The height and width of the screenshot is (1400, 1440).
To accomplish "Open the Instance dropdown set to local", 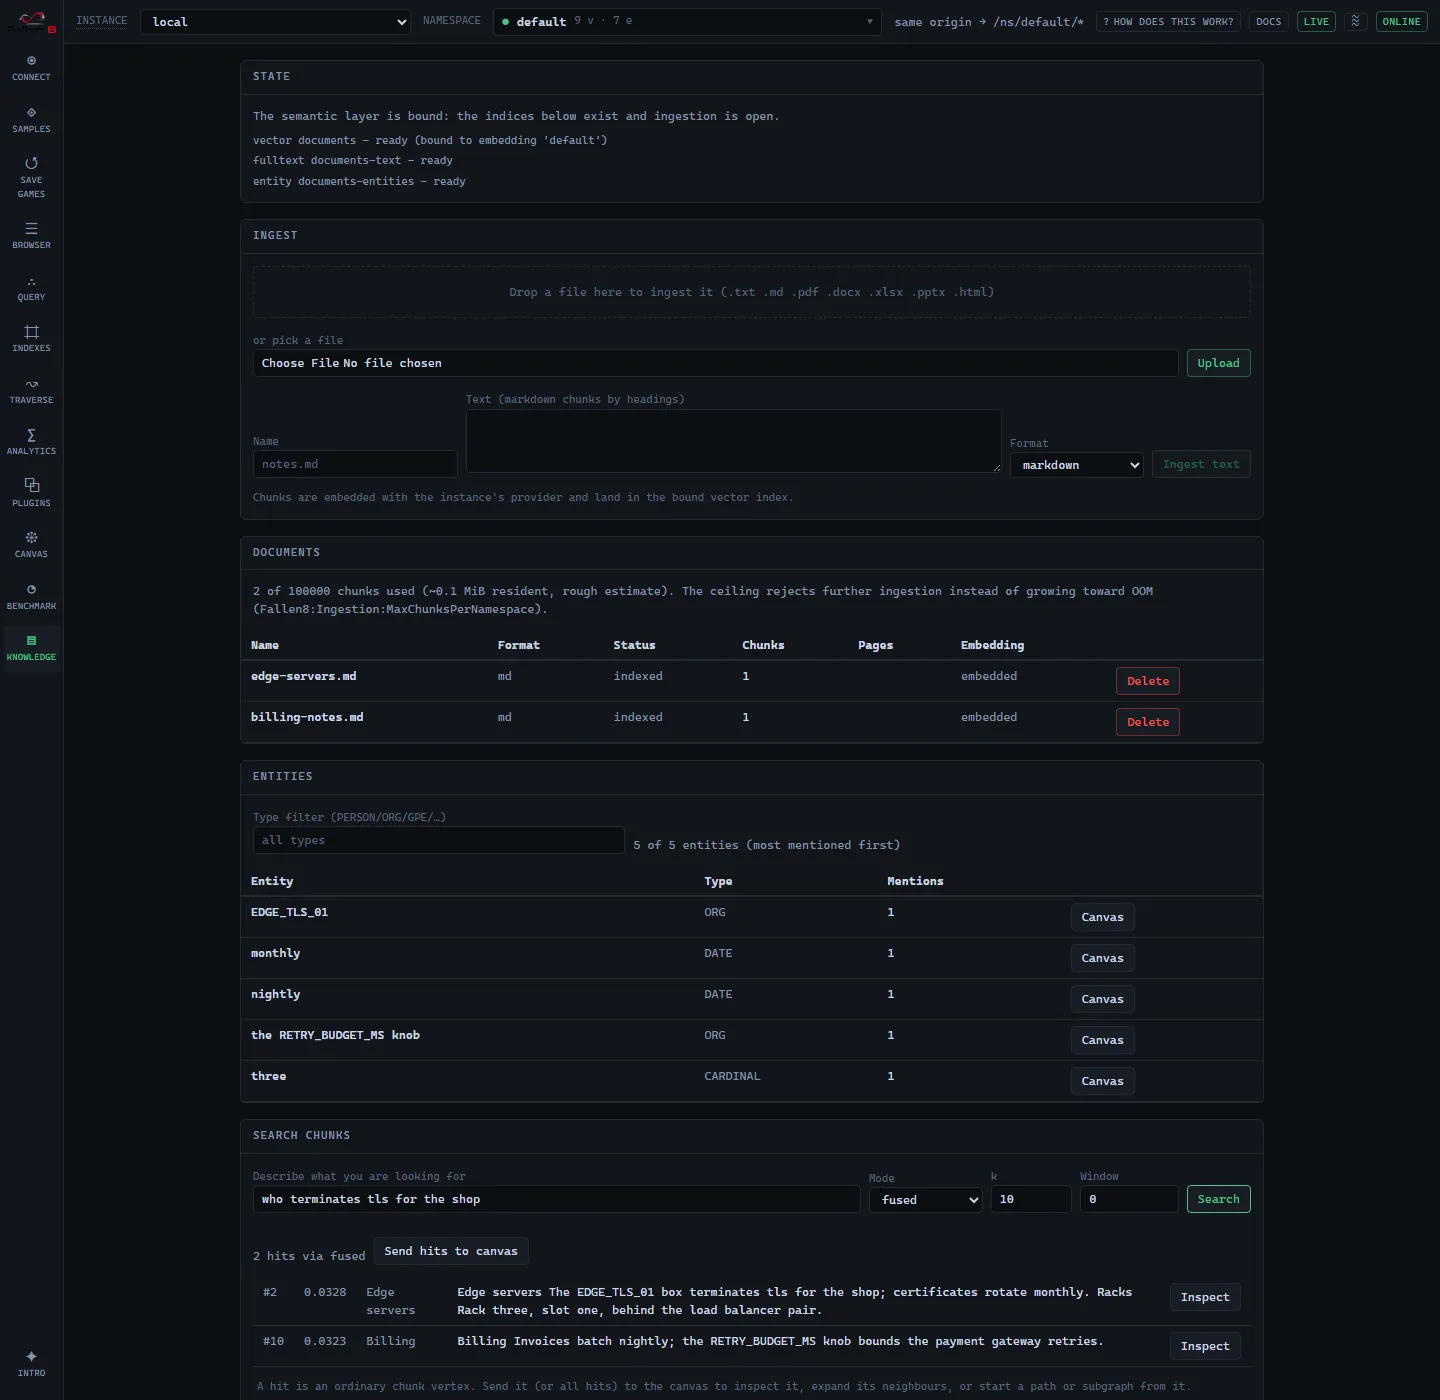I will pos(275,22).
